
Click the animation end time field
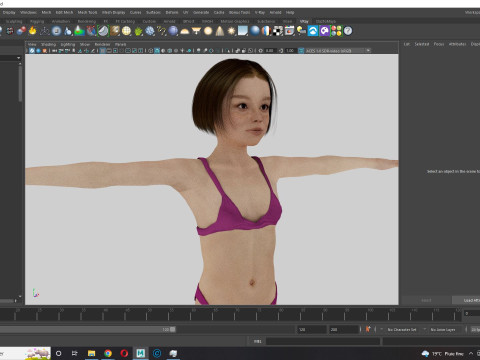(343, 329)
